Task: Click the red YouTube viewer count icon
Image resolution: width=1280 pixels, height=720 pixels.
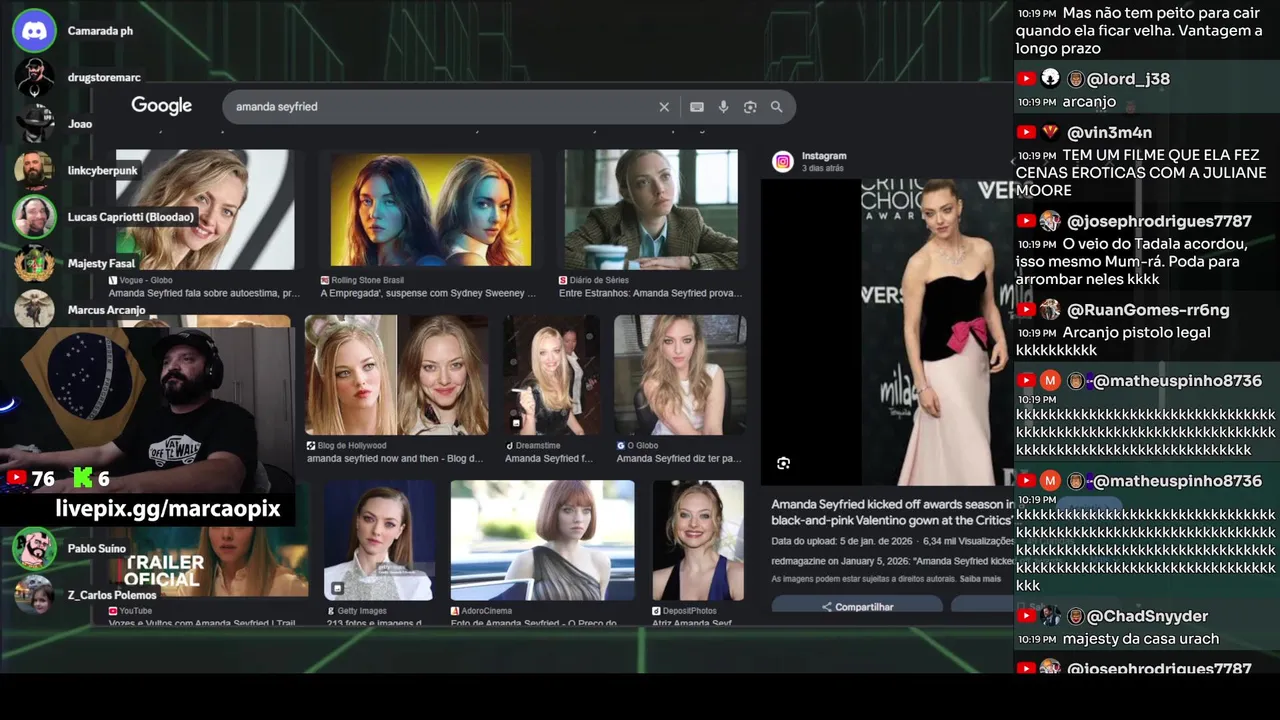Action: (x=16, y=479)
